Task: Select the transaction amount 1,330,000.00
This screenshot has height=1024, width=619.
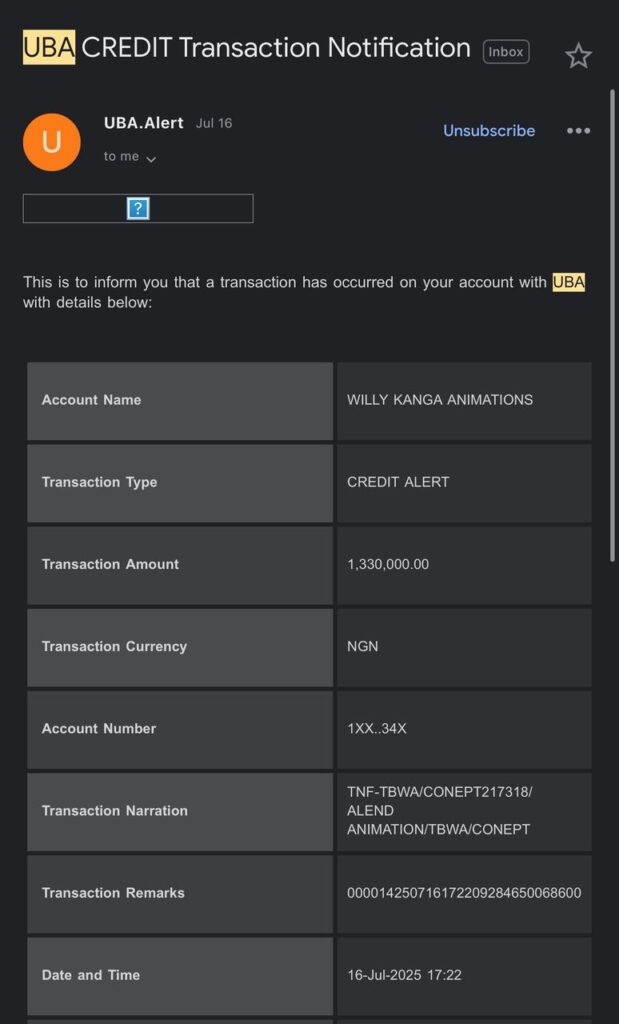Action: click(388, 564)
